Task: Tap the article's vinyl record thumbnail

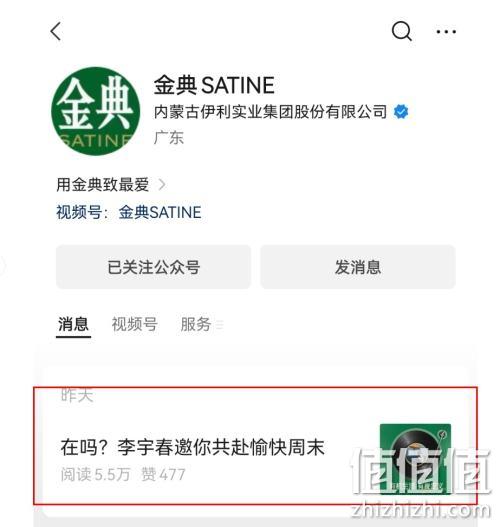Action: click(415, 459)
